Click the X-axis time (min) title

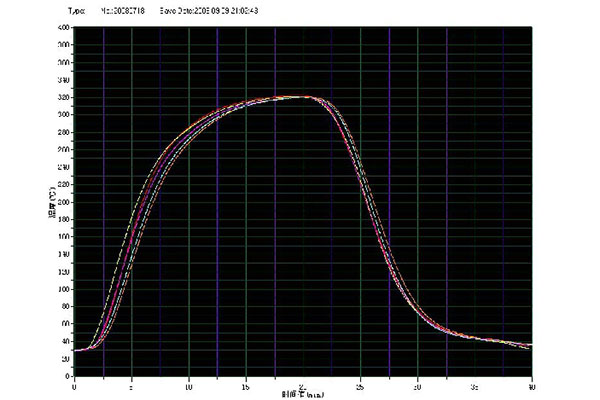(x=302, y=393)
